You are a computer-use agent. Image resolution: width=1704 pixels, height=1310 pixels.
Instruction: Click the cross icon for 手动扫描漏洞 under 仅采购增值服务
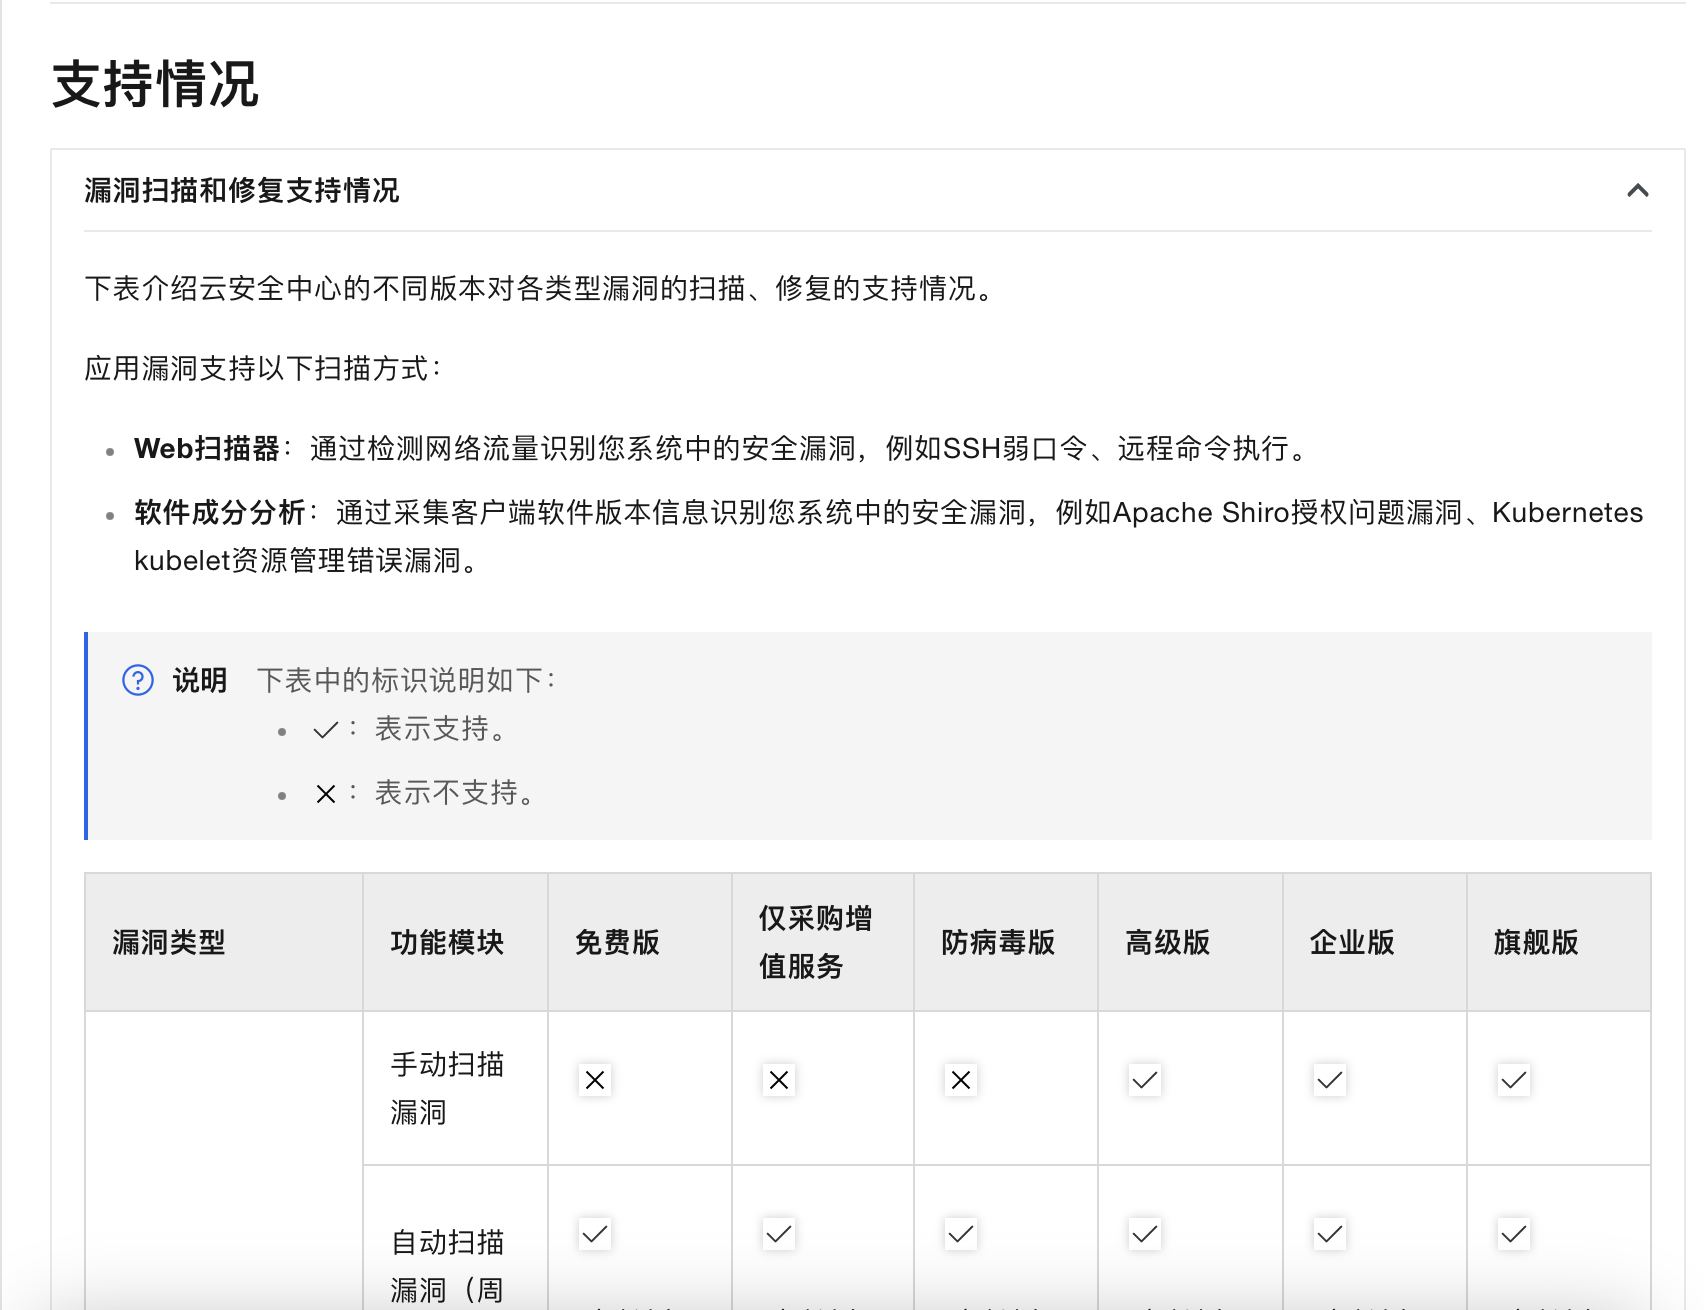pyautogui.click(x=779, y=1080)
